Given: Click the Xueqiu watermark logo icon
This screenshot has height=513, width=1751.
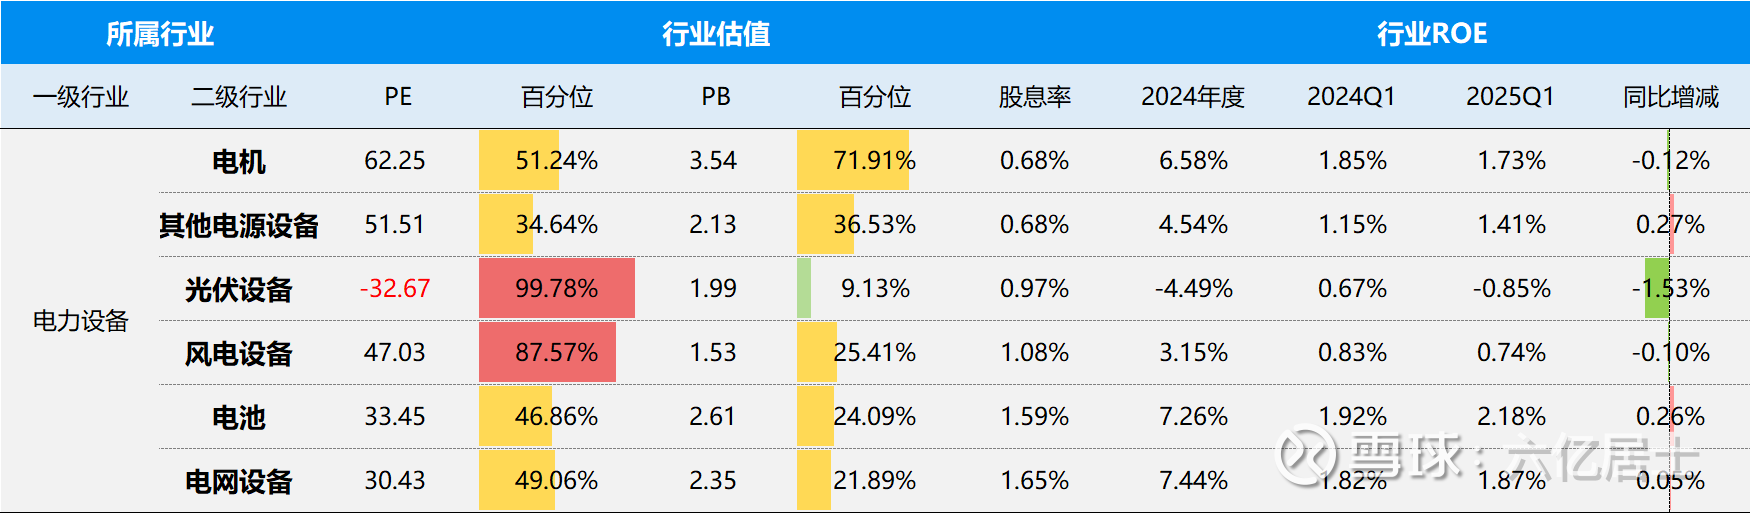Looking at the screenshot, I should pyautogui.click(x=1308, y=457).
